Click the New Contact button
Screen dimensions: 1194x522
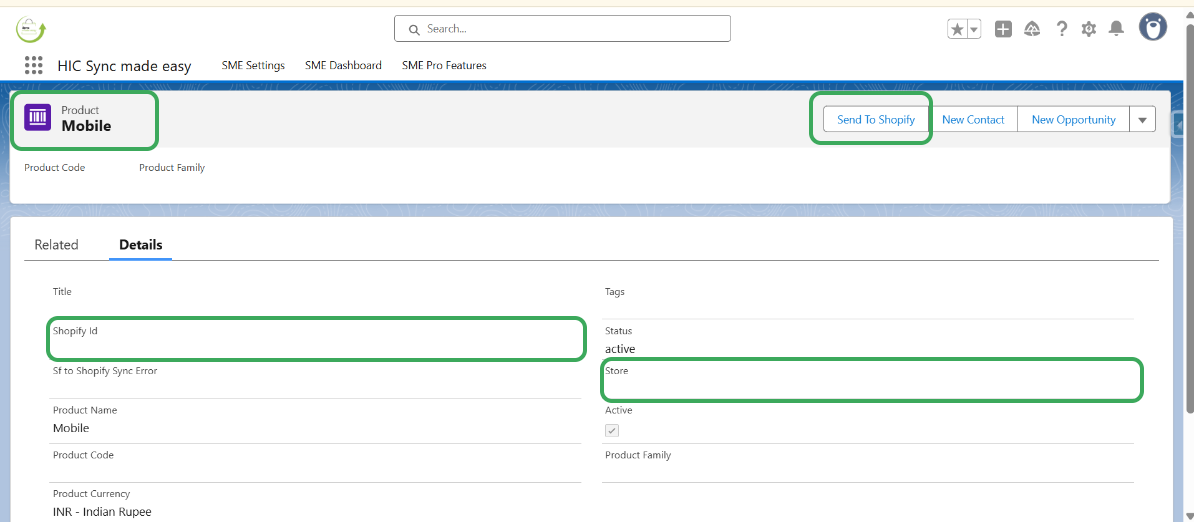pos(972,119)
